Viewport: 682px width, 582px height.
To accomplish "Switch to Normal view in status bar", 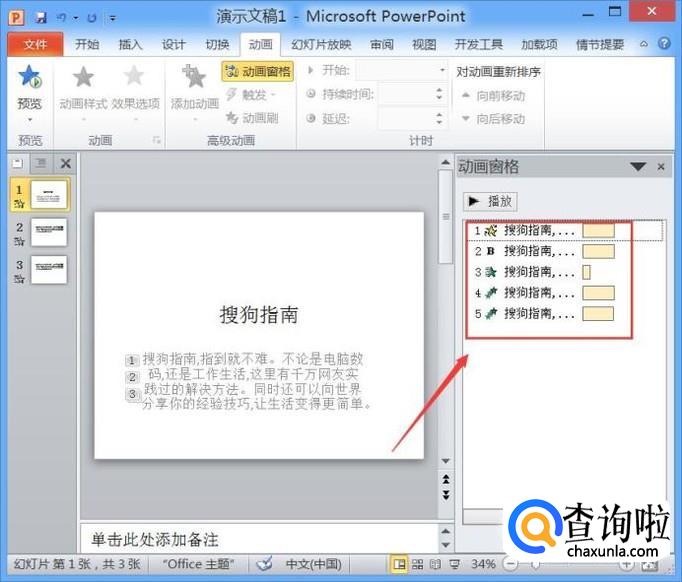I will 399,565.
